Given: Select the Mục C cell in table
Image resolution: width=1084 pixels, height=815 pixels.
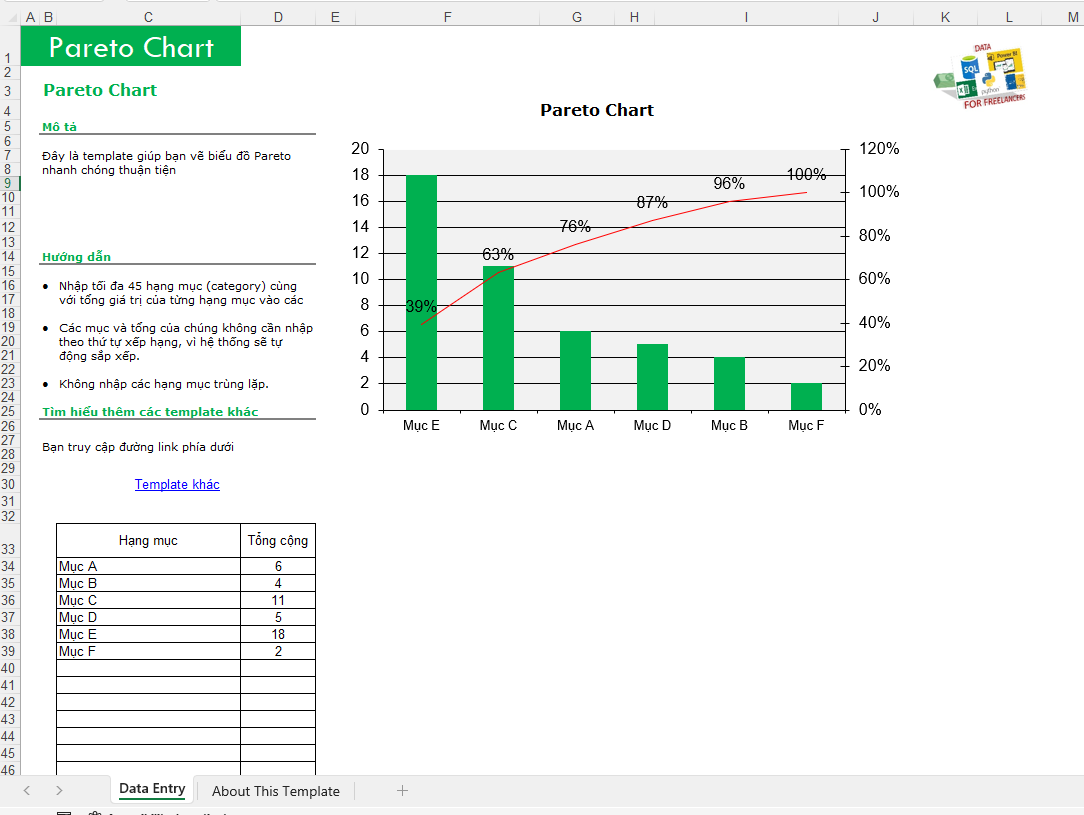Looking at the screenshot, I should click(148, 600).
